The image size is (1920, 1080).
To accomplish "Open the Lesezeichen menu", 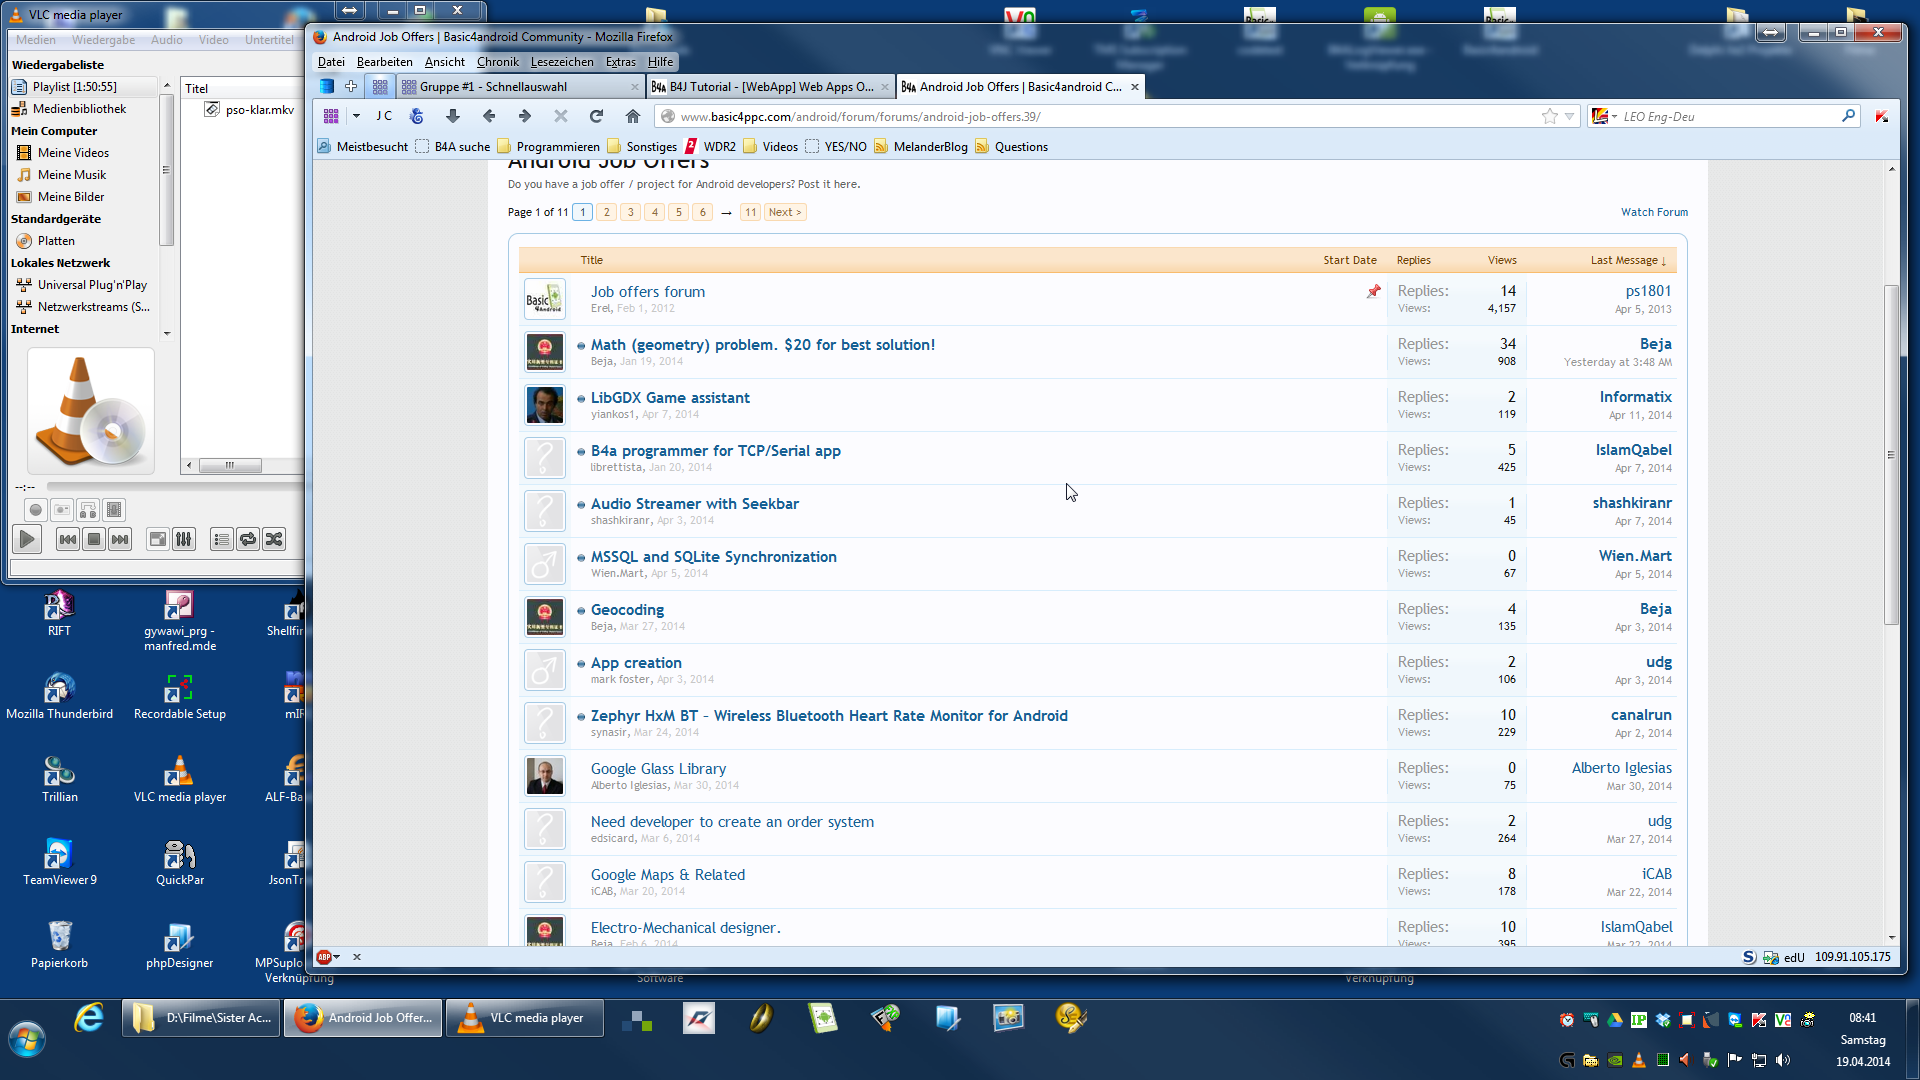I will tap(561, 62).
